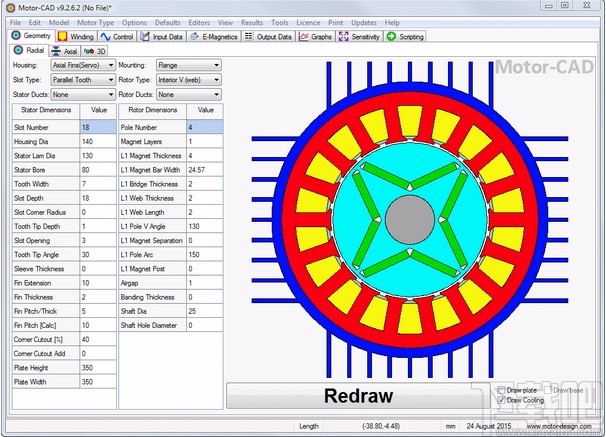
Task: Open the Motor Type menu
Action: [95, 22]
